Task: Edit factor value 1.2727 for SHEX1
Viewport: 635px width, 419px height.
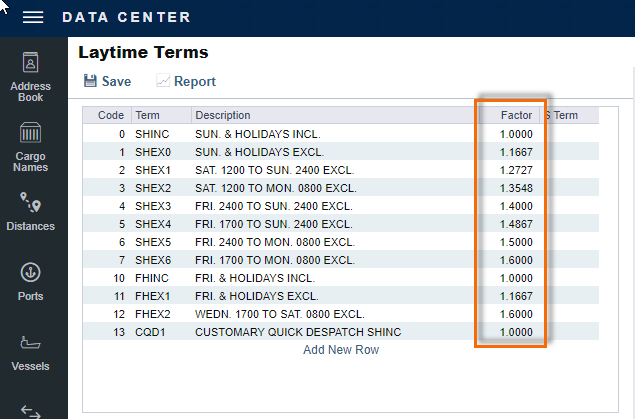Action: click(x=516, y=169)
